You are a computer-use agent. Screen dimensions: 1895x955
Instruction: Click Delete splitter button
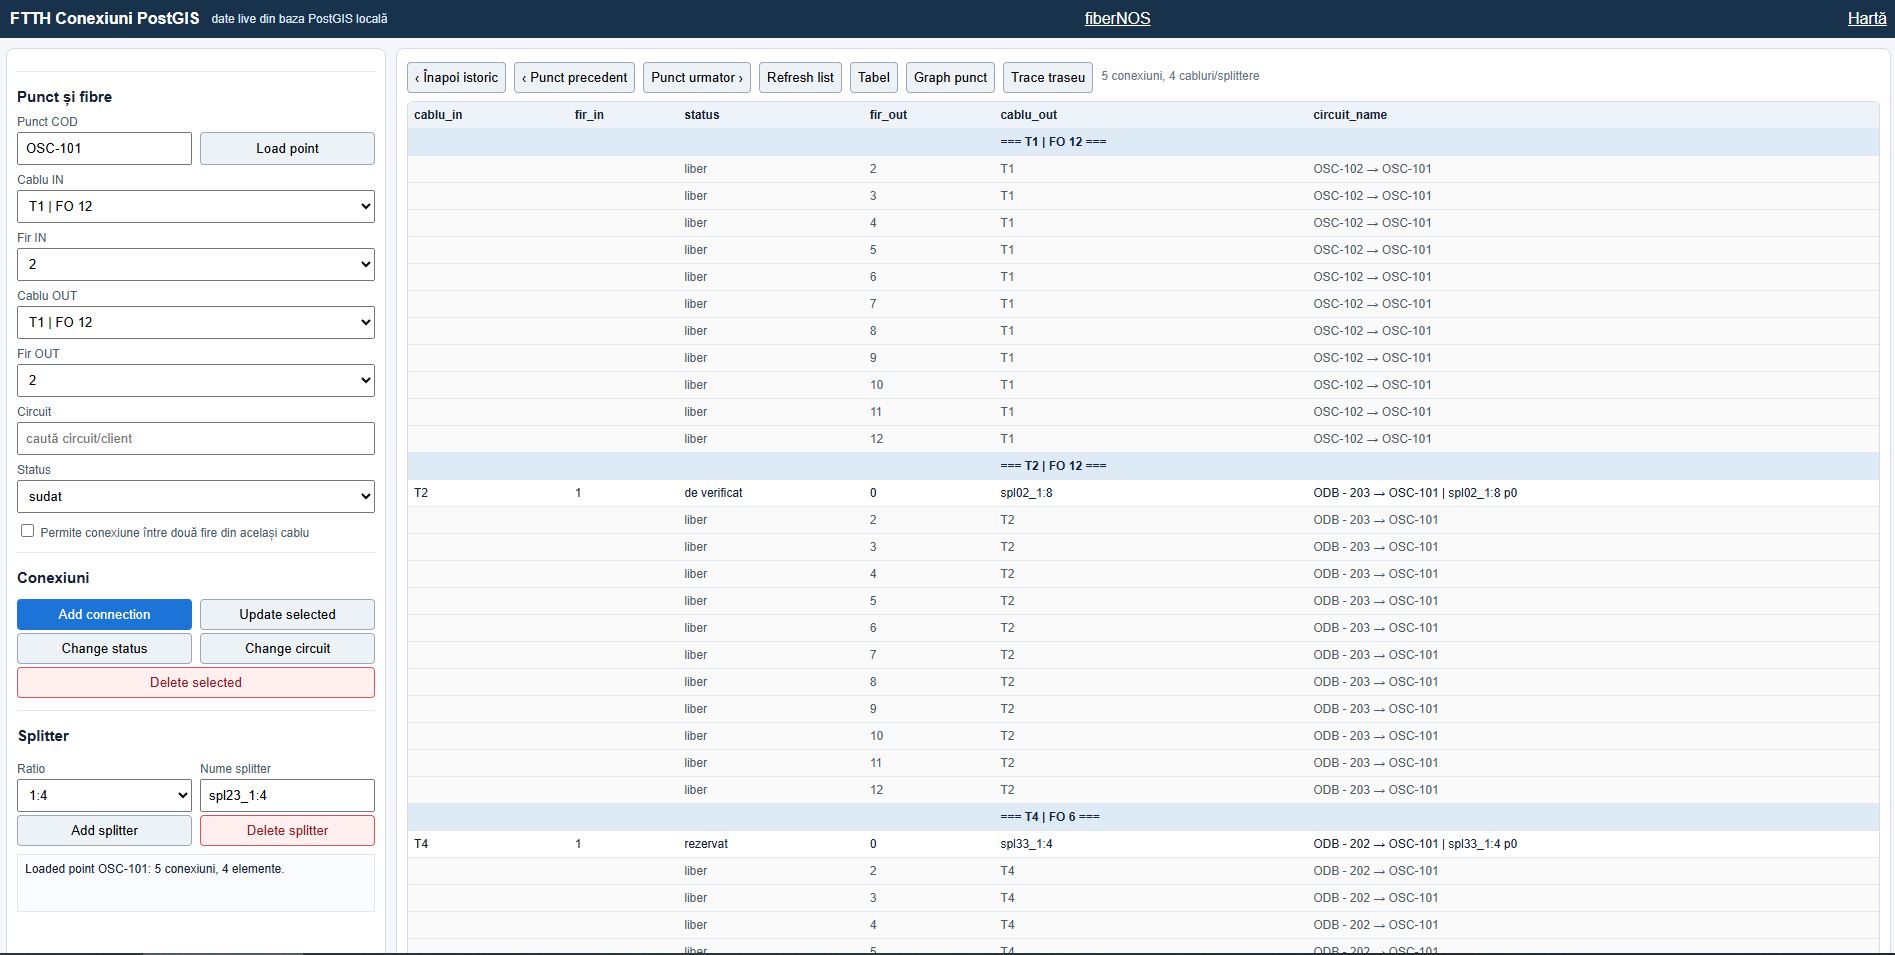pos(287,830)
